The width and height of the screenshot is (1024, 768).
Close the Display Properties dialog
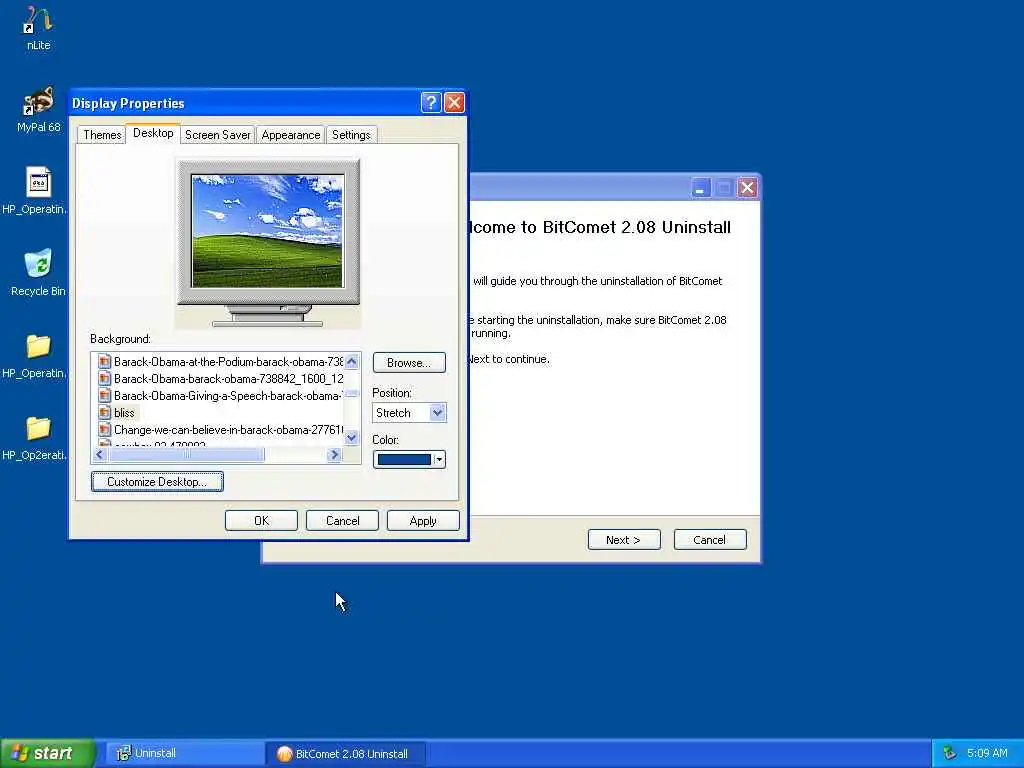(x=454, y=103)
